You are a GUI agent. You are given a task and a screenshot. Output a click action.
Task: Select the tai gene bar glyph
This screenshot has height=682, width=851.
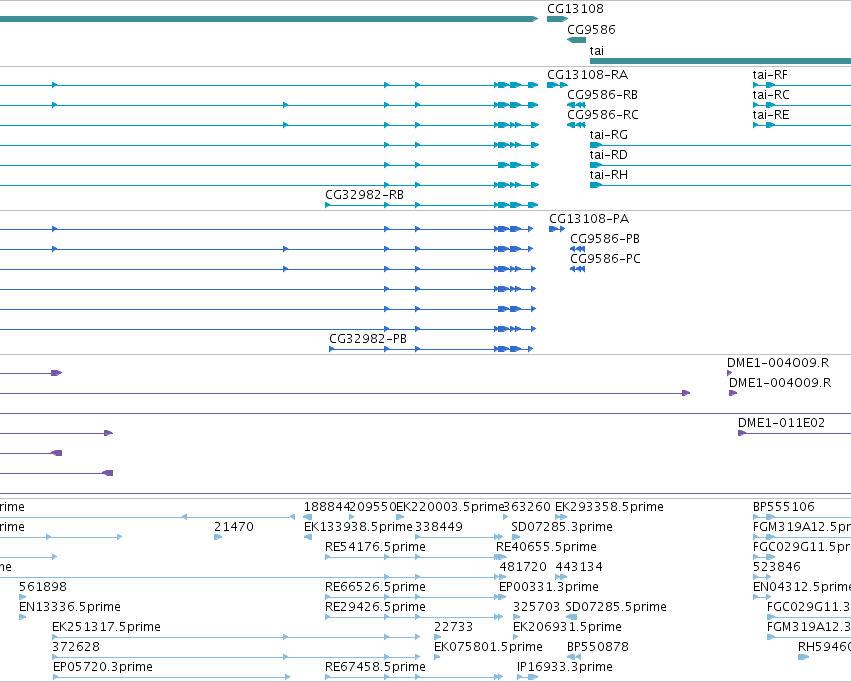pos(720,61)
